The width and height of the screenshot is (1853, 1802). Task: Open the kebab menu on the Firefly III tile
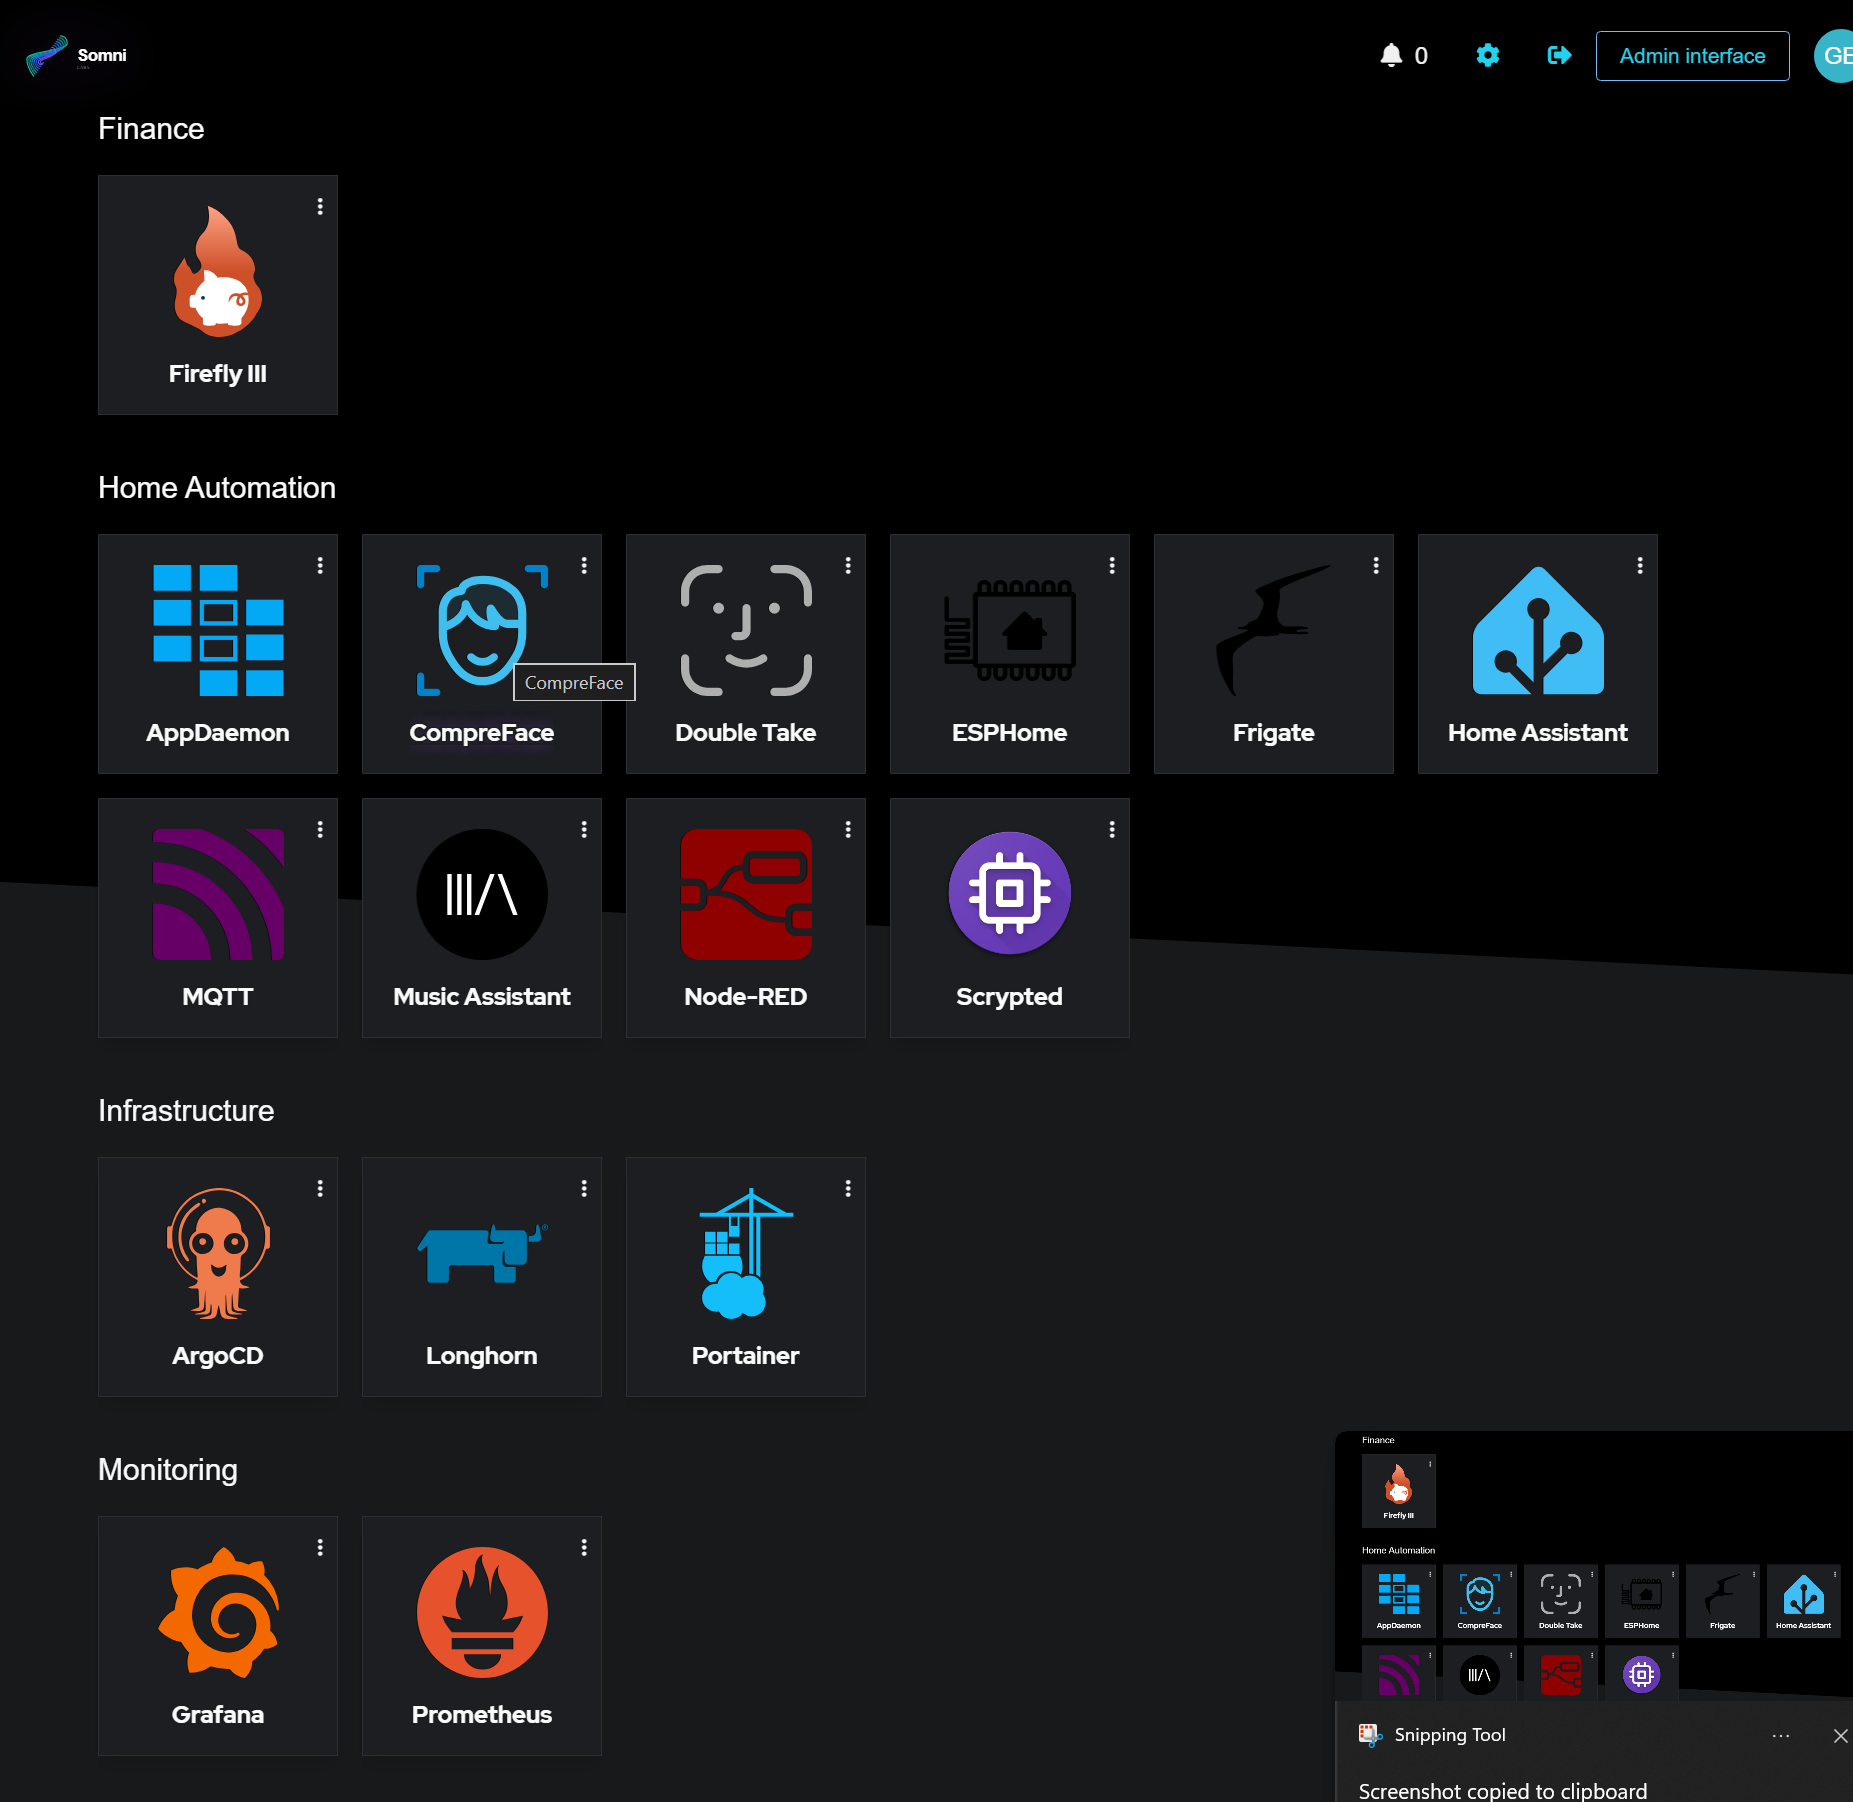[320, 206]
